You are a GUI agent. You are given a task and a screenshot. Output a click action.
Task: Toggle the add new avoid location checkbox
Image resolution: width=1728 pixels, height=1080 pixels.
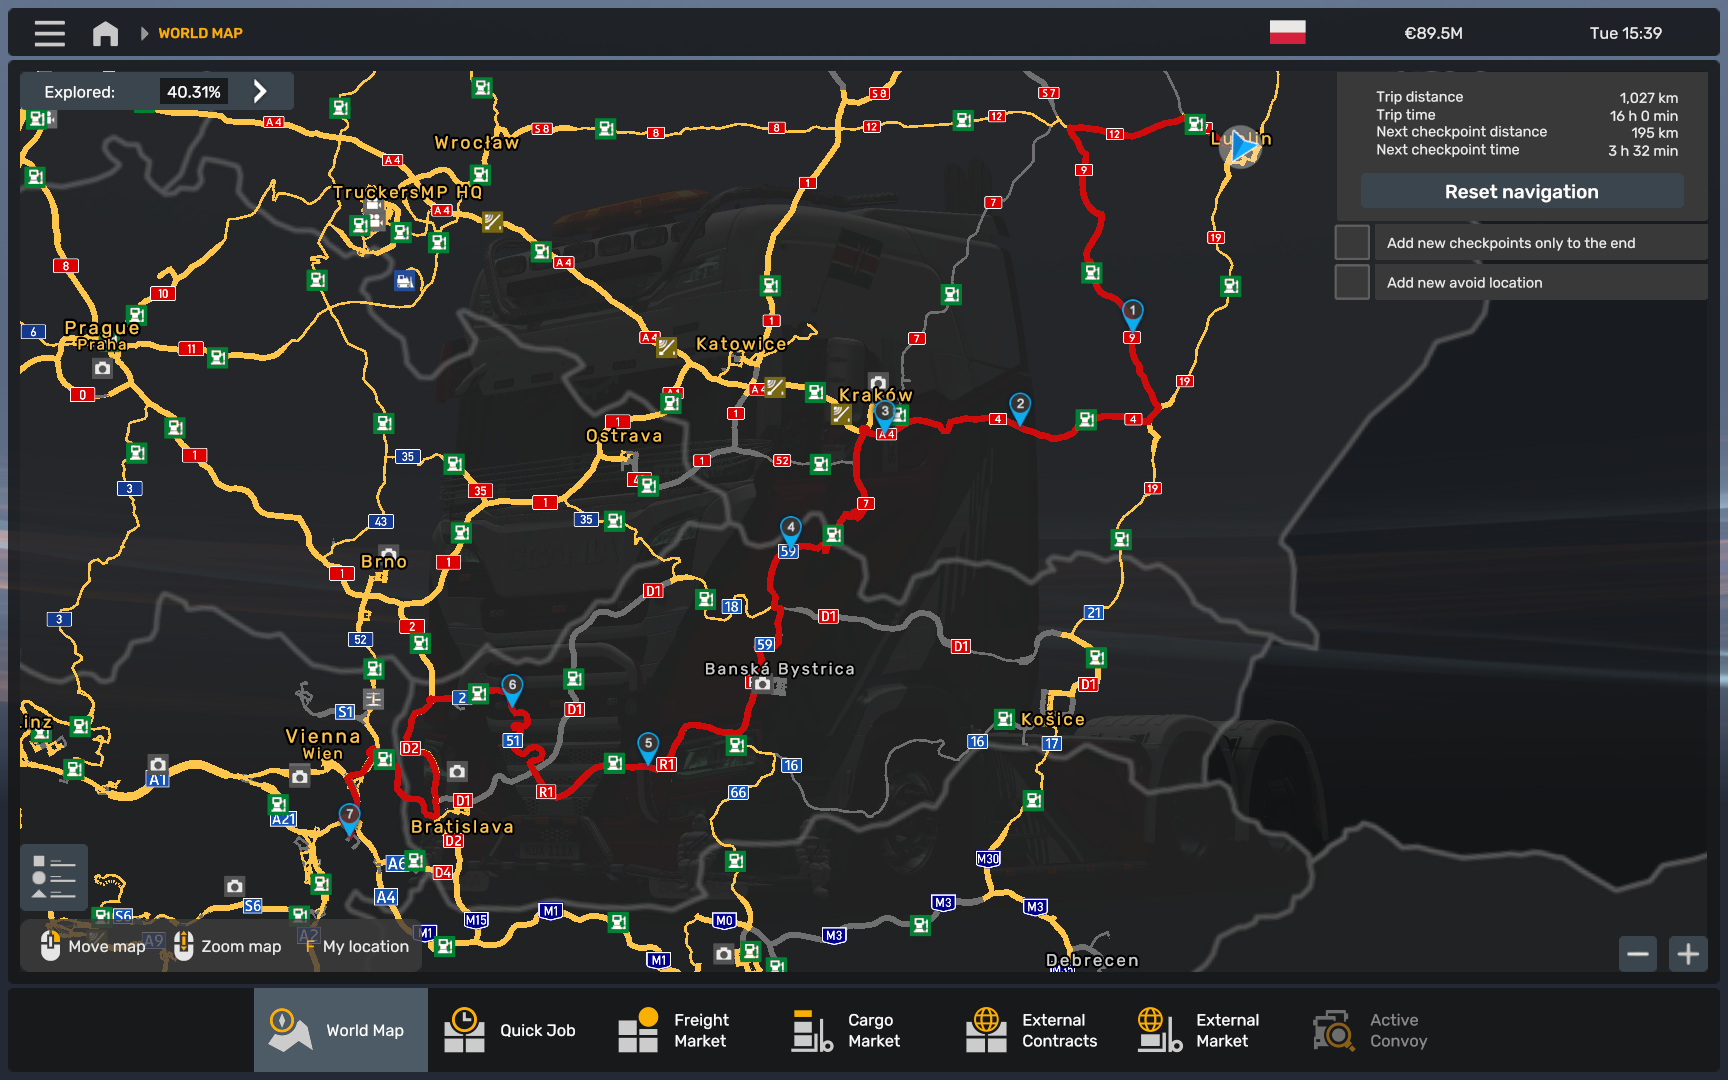point(1352,282)
